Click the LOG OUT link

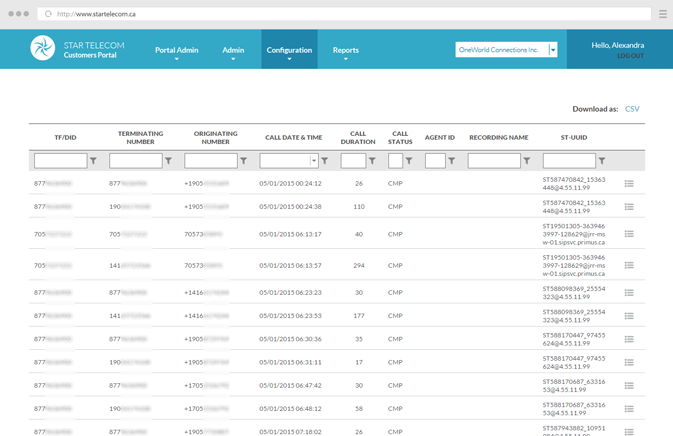[x=631, y=56]
